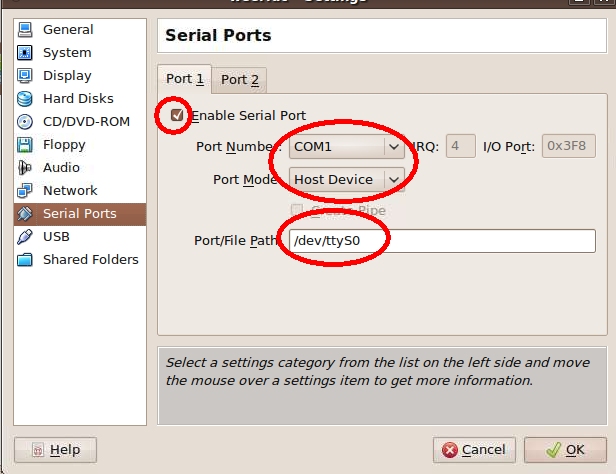Go to Shared Folders settings
Viewport: 616px width, 474px height.
point(80,260)
